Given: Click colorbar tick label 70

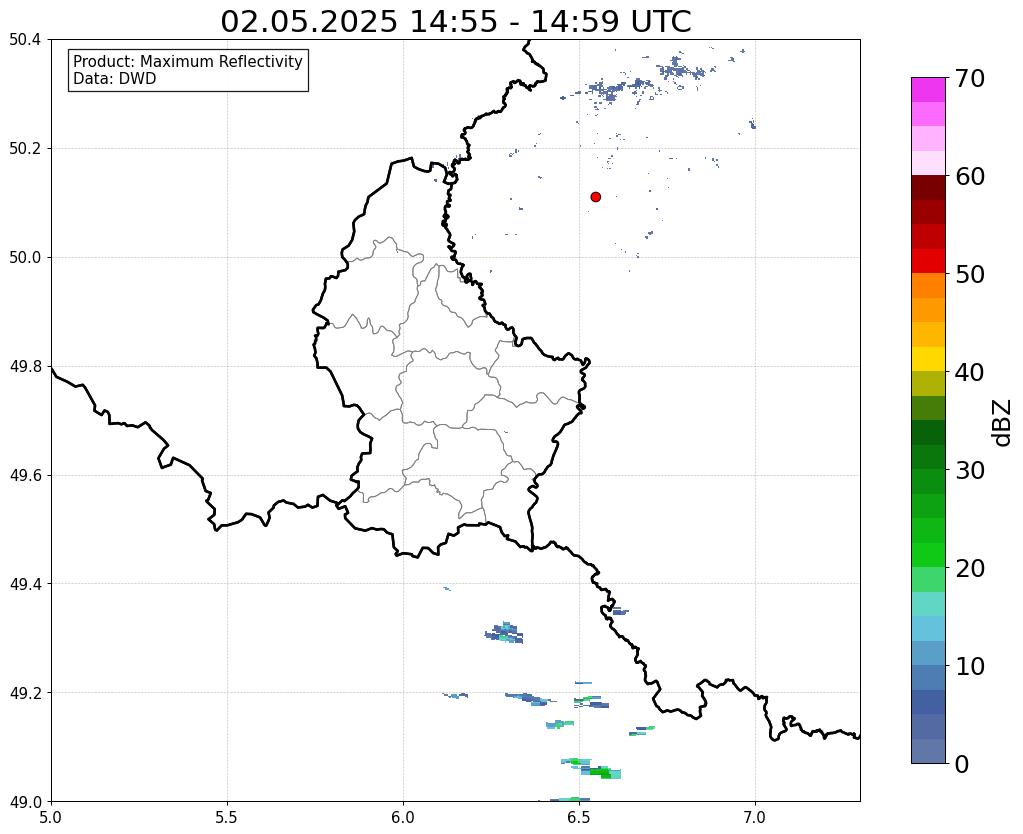Looking at the screenshot, I should pos(970,78).
